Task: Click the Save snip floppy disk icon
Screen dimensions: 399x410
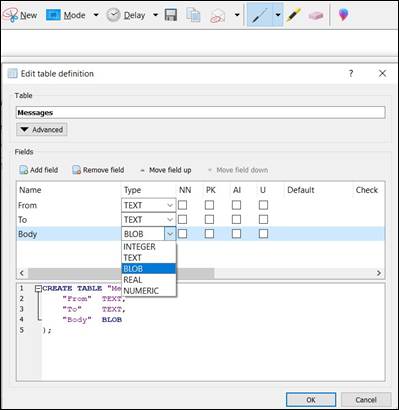Action: click(x=171, y=15)
